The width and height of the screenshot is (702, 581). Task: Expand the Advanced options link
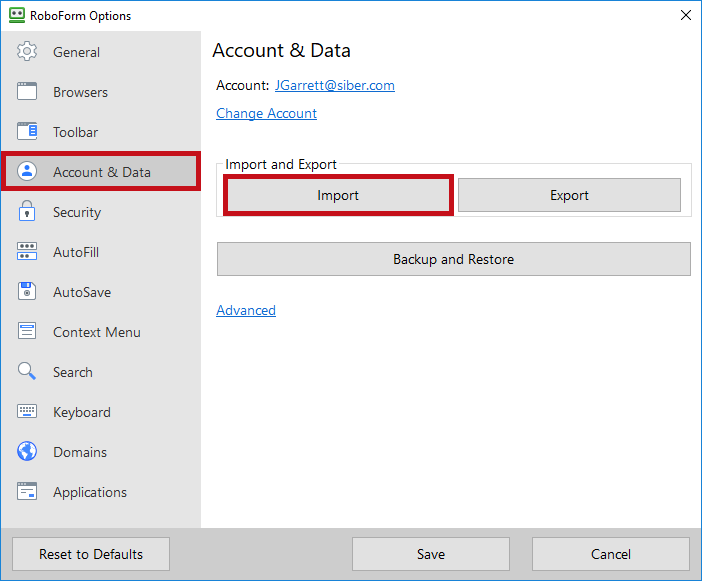pyautogui.click(x=246, y=311)
